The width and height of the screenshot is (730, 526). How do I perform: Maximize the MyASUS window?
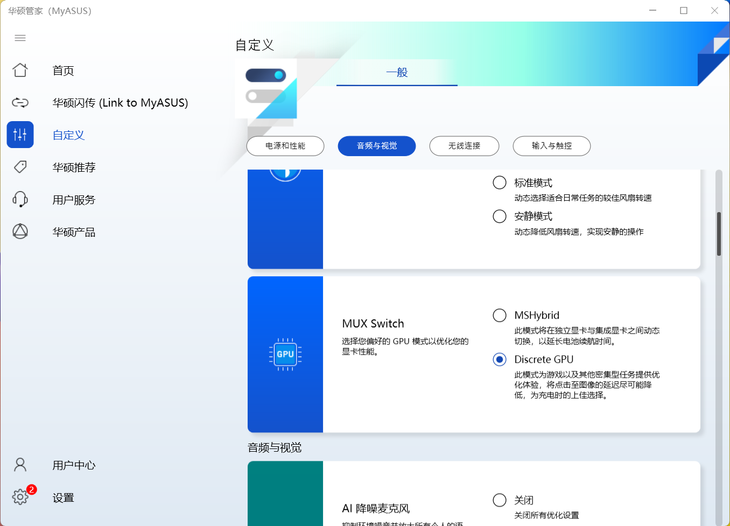683,10
